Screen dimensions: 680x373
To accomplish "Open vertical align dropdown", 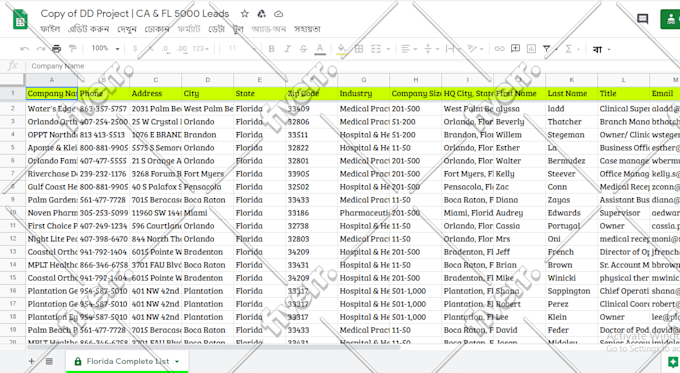I will [x=431, y=49].
